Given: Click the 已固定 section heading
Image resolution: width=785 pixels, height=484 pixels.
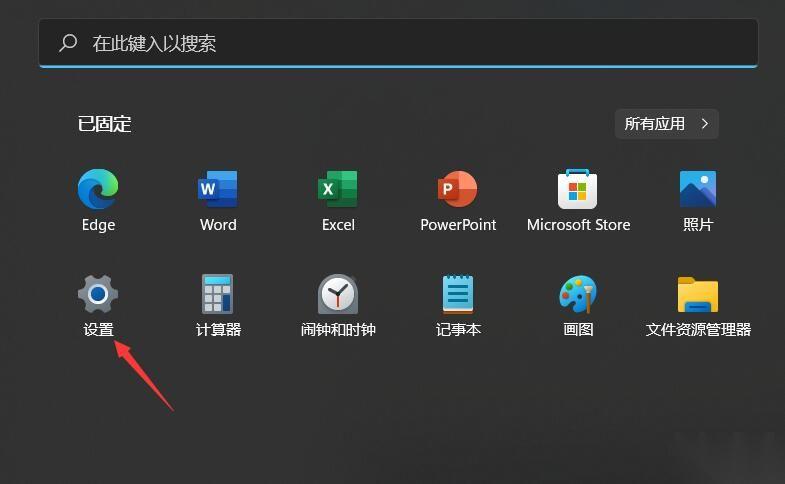Looking at the screenshot, I should pos(104,124).
